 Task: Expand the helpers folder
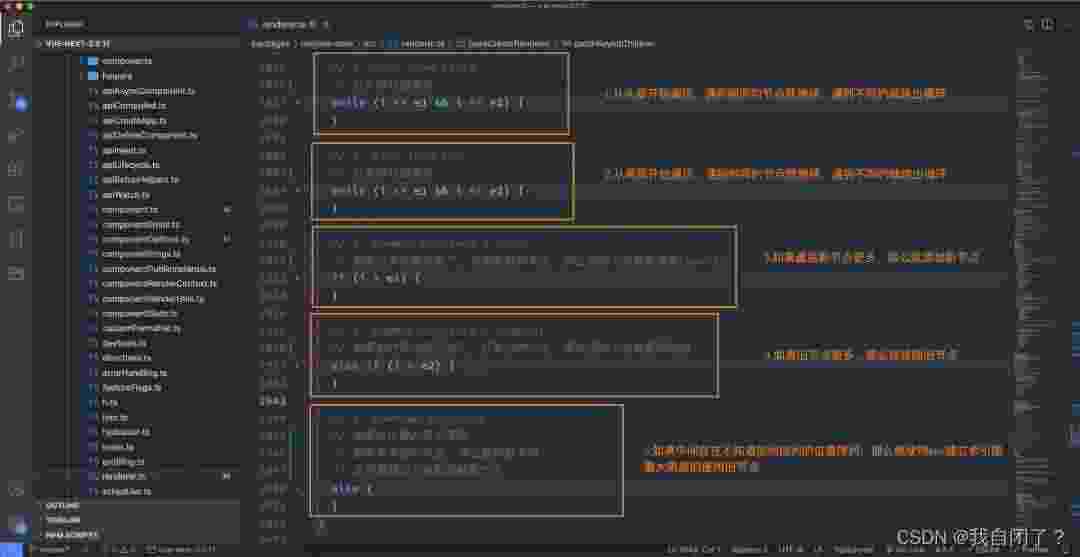coord(110,76)
